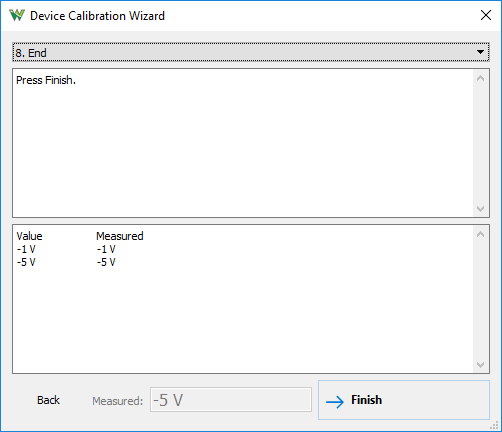The height and width of the screenshot is (432, 502).
Task: Click the Measured input field showing -5 V
Action: click(231, 400)
